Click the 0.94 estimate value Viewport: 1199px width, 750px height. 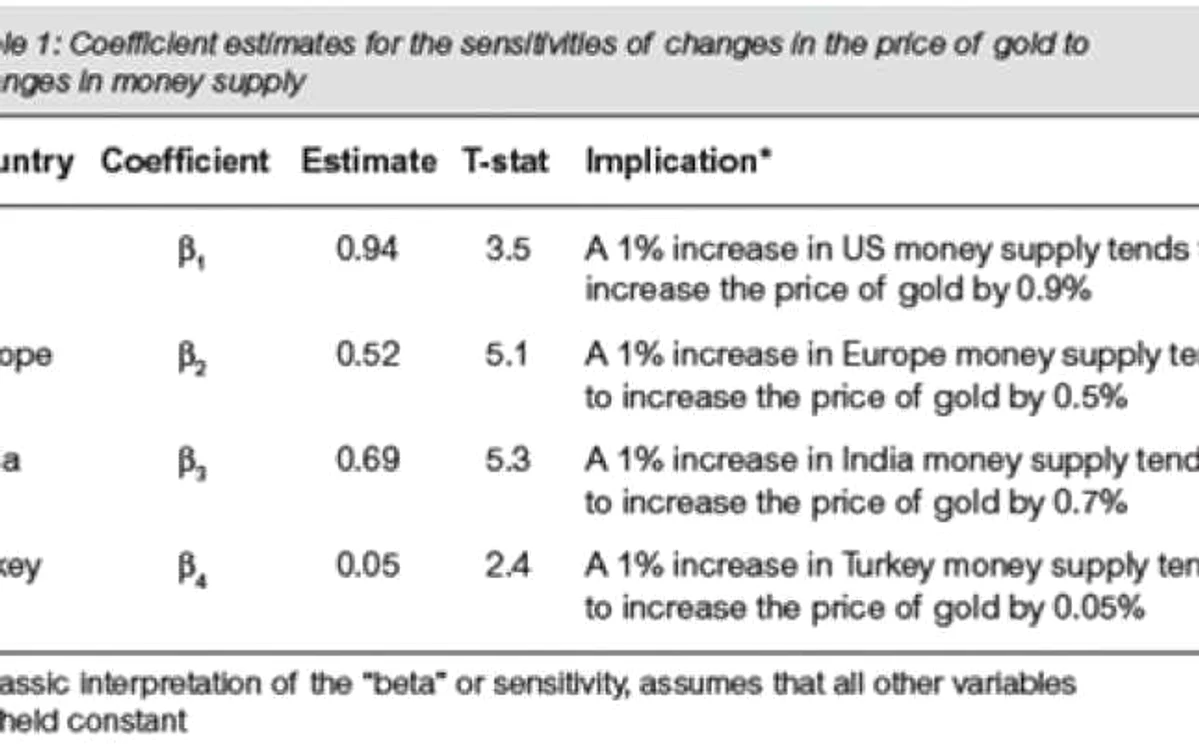point(367,249)
